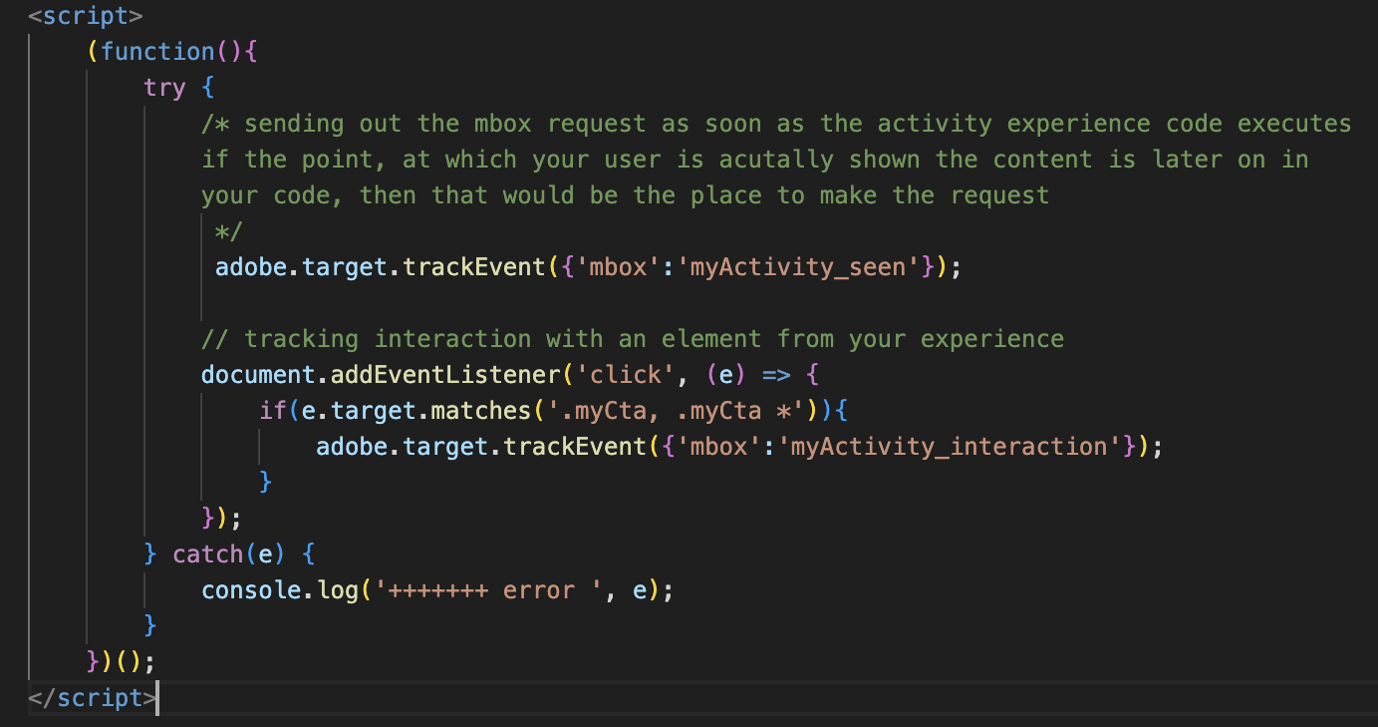The width and height of the screenshot is (1378, 727).
Task: Click the '+++++++ error ' string
Action: (x=489, y=590)
